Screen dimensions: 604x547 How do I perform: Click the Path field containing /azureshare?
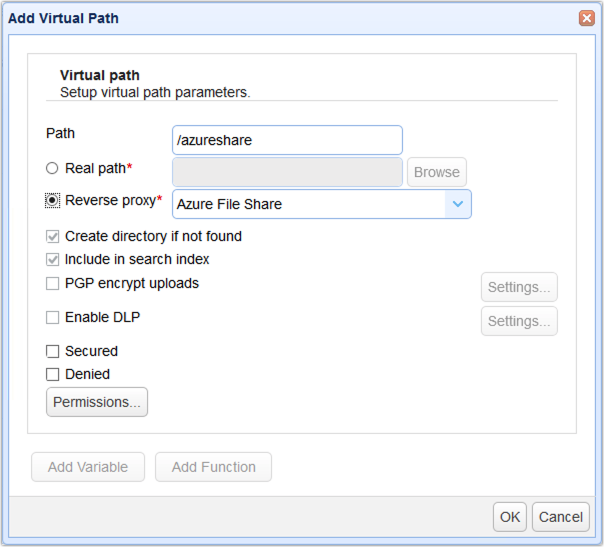point(287,140)
